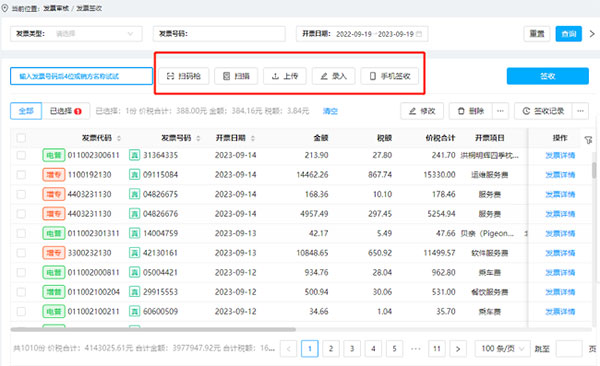Click 真 badge for invoice 14004759
The image size is (600, 366).
[x=134, y=233]
